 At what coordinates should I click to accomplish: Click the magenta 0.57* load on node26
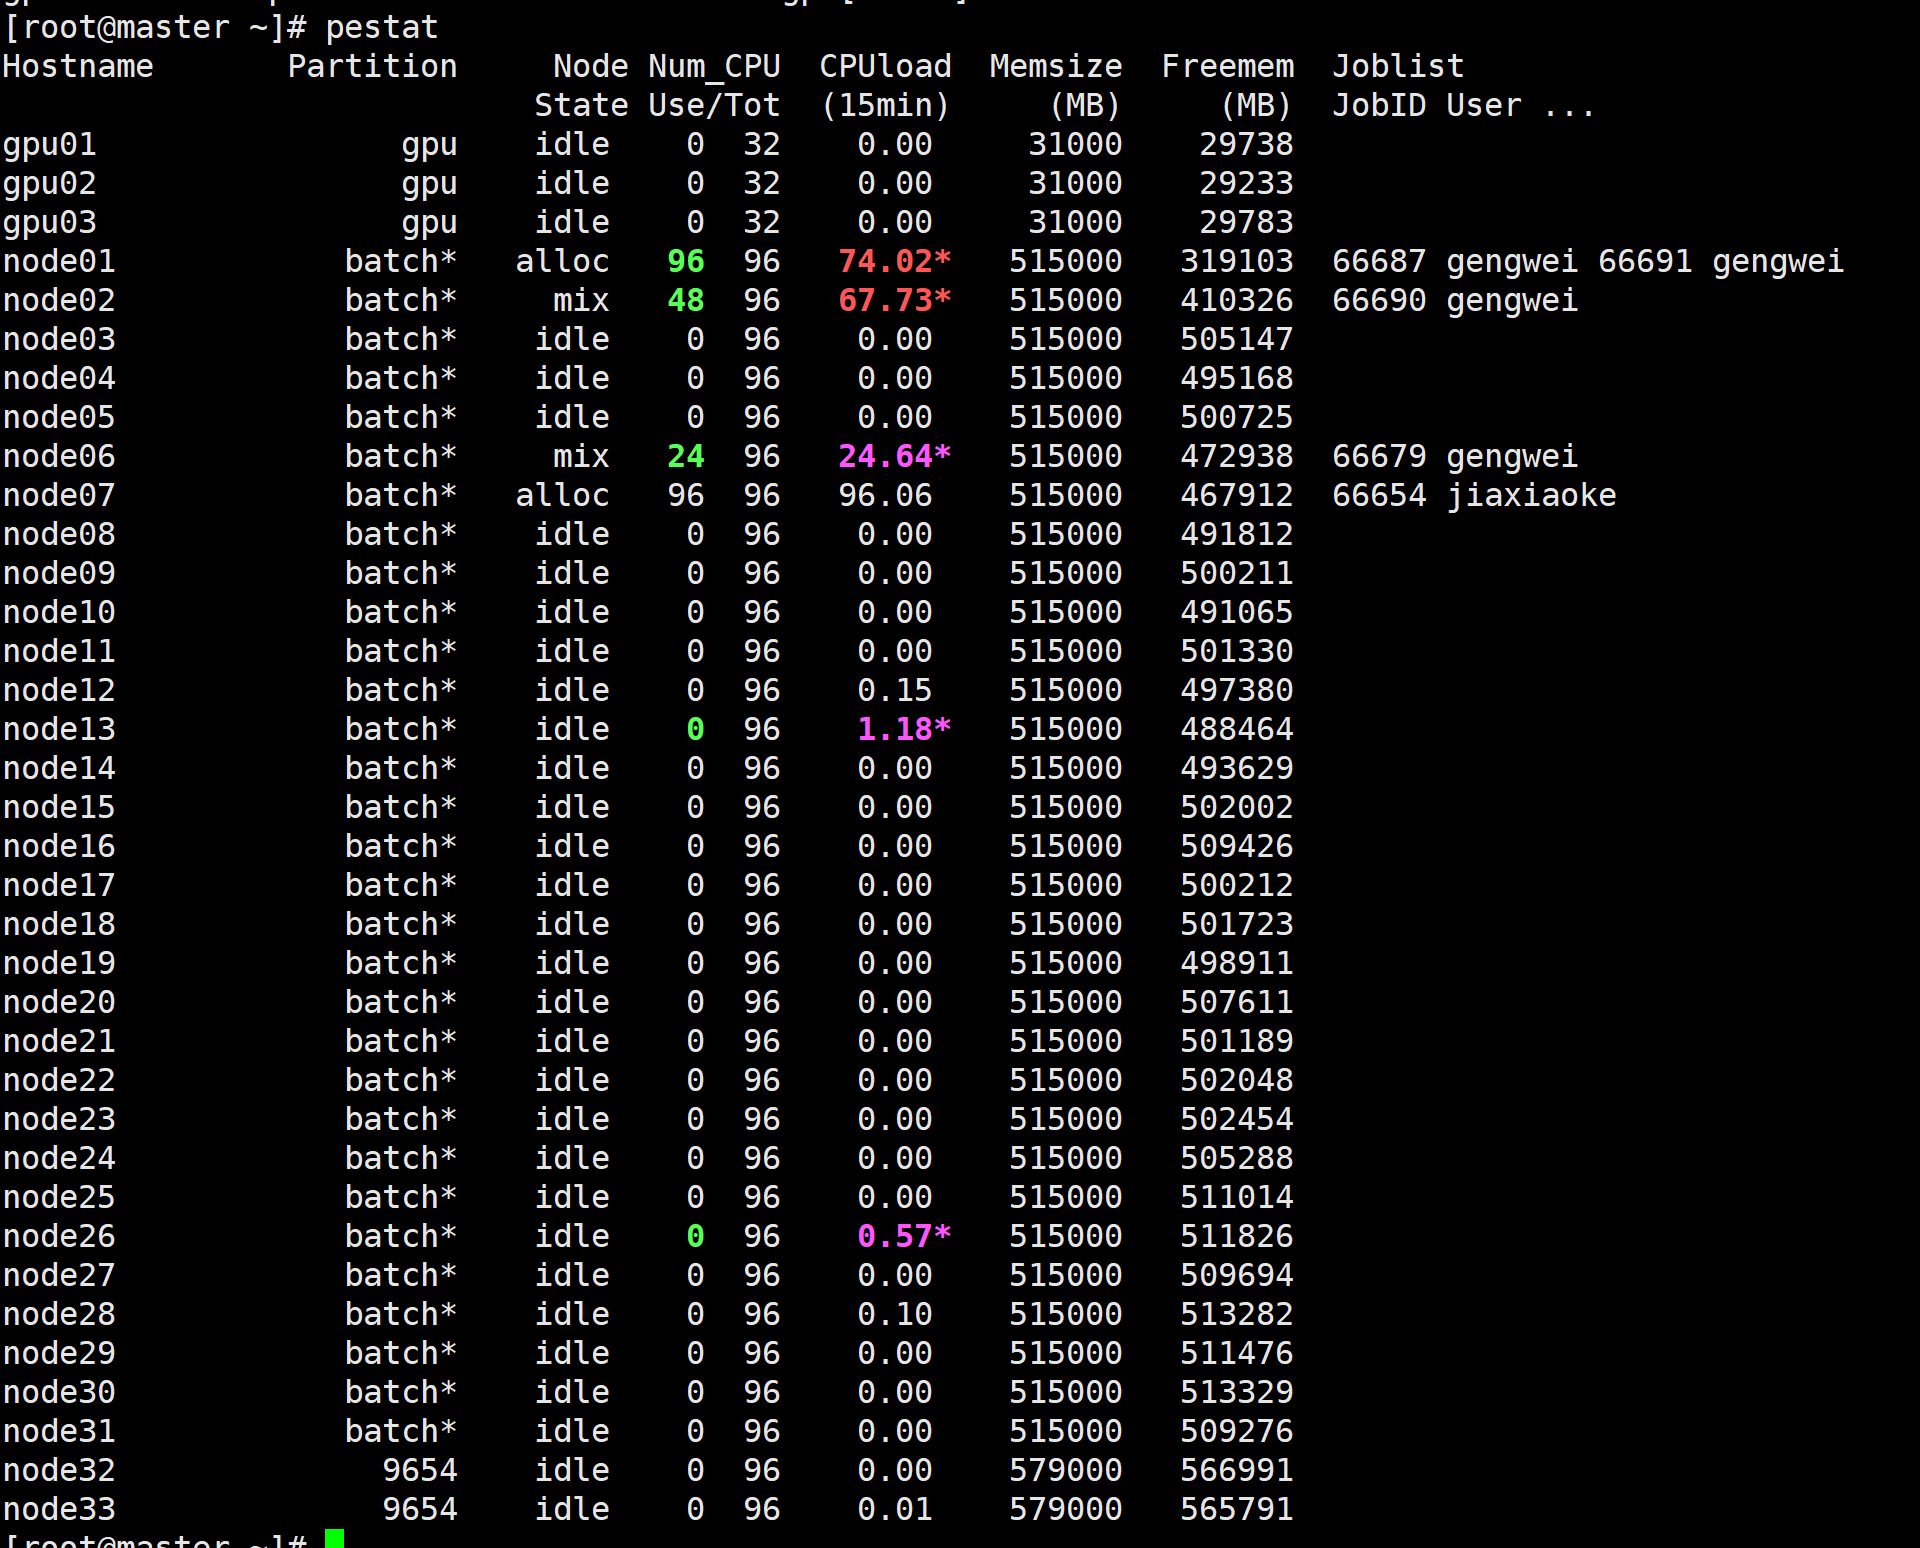click(x=903, y=1236)
